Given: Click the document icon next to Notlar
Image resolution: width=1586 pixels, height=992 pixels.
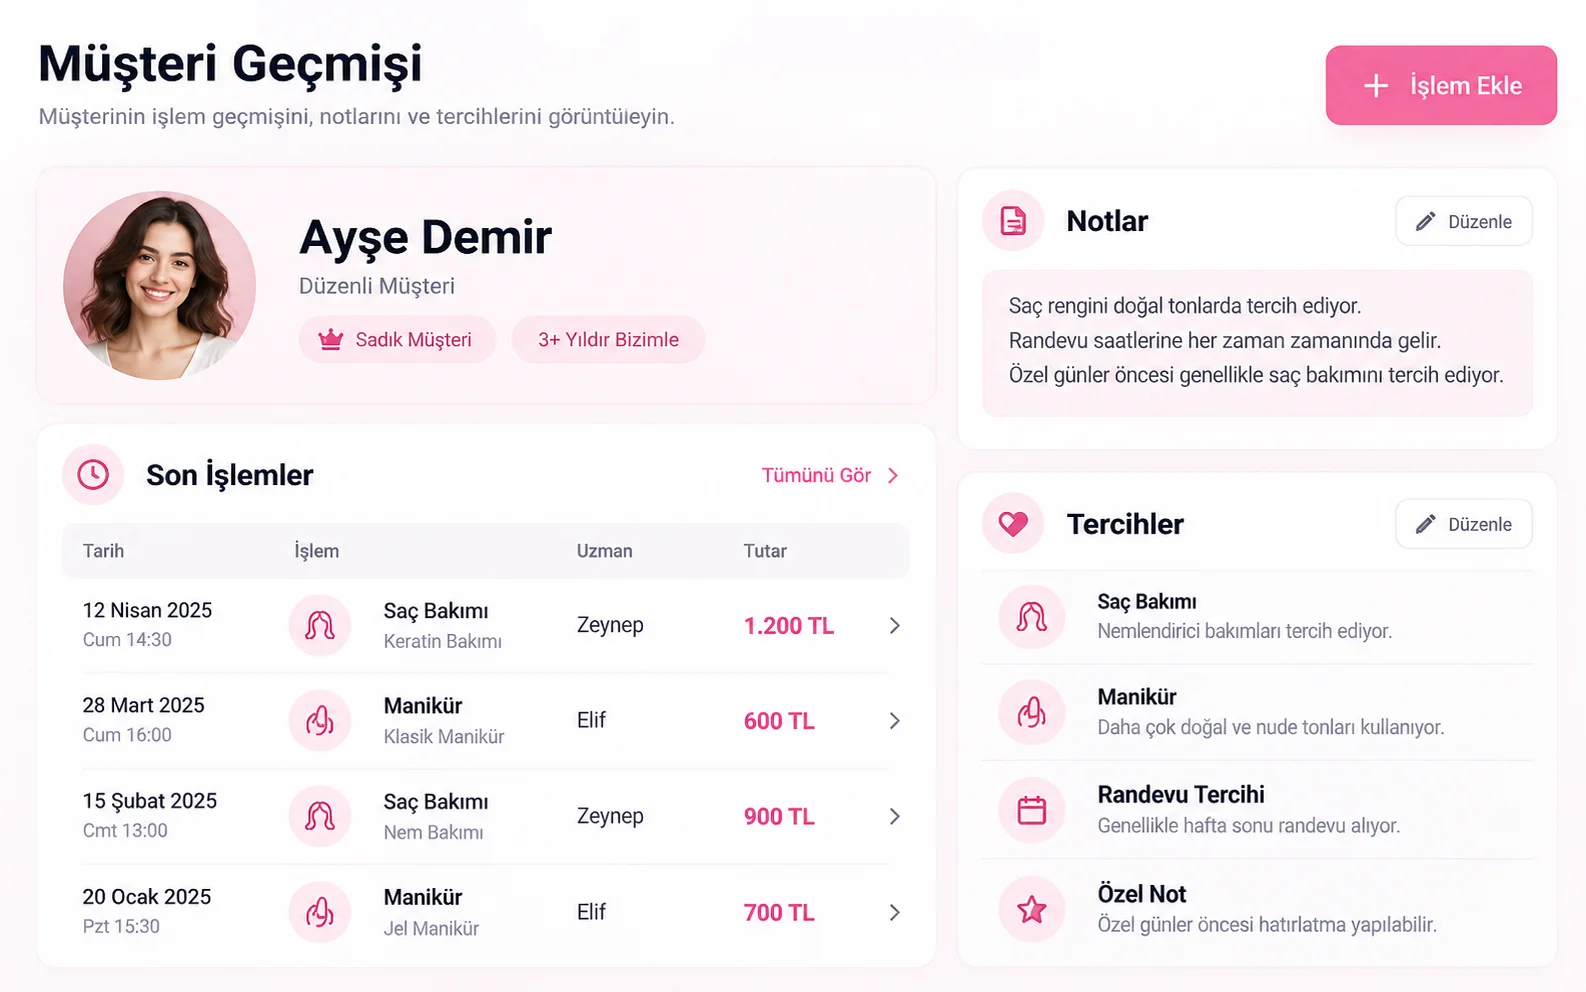Looking at the screenshot, I should point(1013,220).
